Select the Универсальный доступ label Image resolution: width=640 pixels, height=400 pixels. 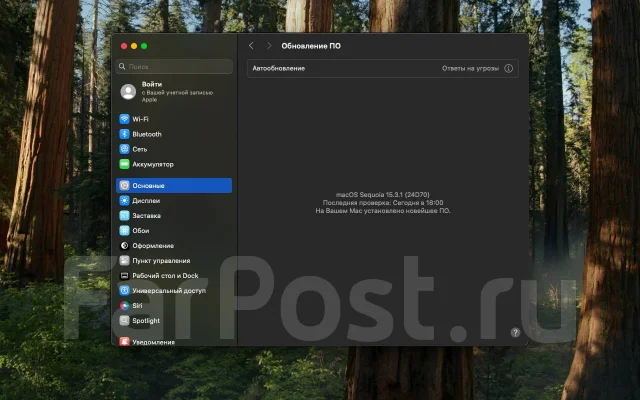pos(169,291)
